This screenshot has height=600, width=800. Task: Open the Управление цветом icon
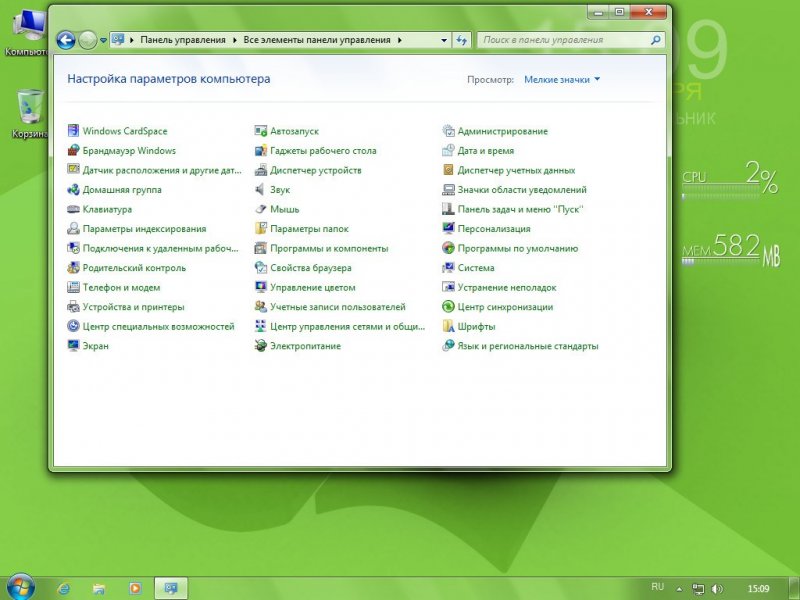(261, 287)
